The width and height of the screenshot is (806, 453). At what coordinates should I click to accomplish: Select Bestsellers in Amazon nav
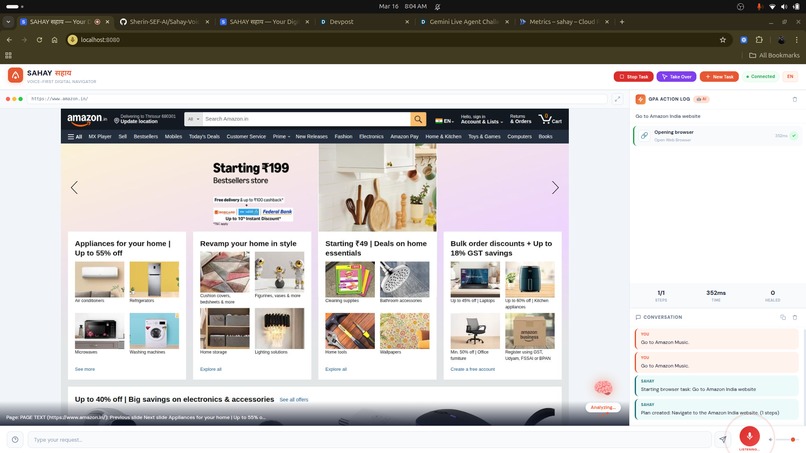[x=145, y=137]
